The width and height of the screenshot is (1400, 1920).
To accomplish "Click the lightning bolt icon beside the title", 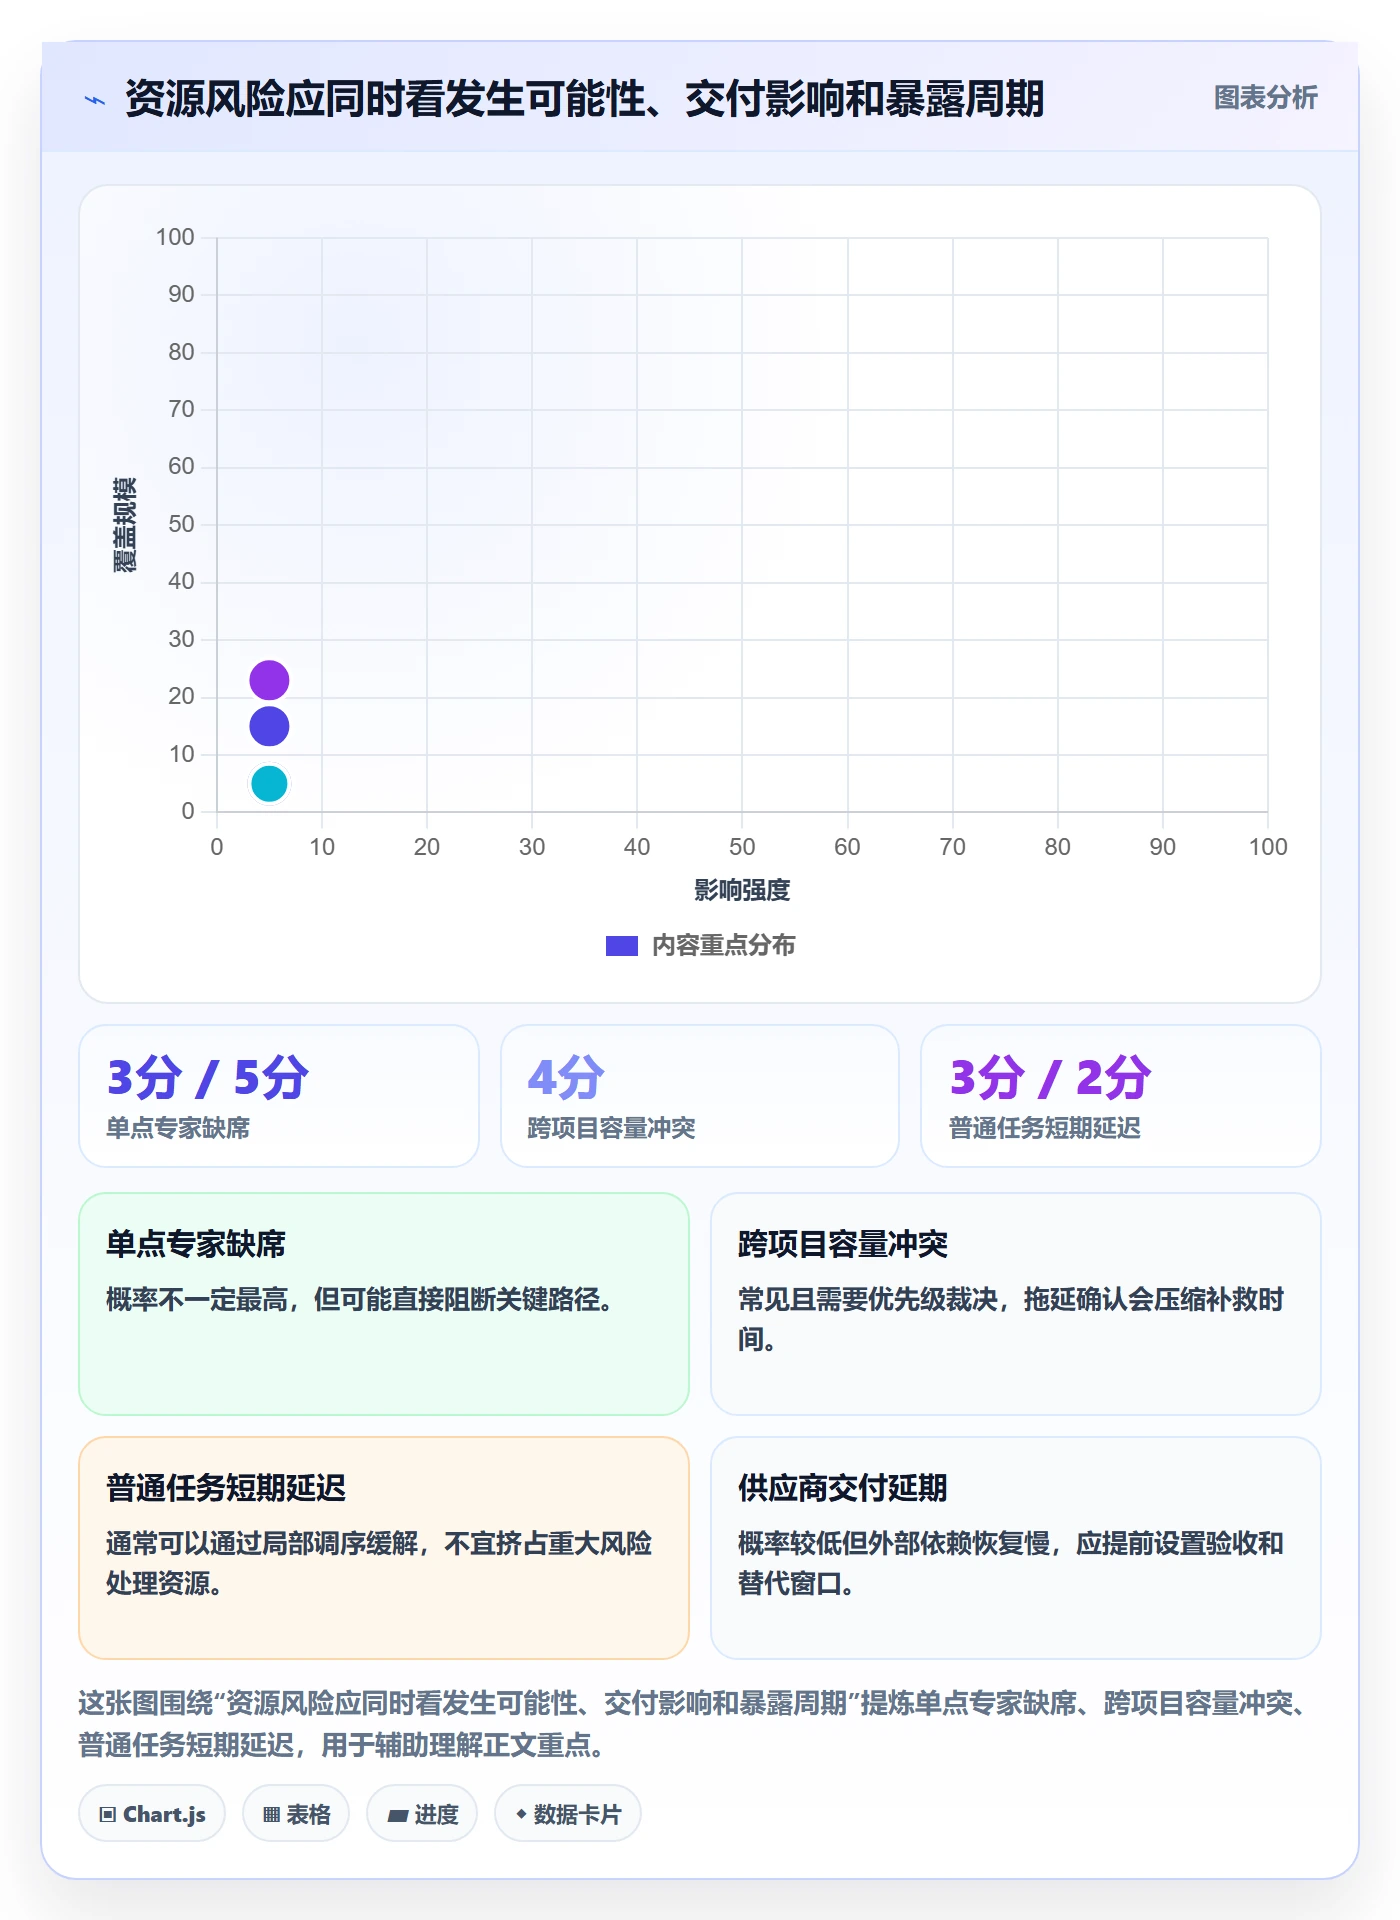I will click(x=95, y=100).
